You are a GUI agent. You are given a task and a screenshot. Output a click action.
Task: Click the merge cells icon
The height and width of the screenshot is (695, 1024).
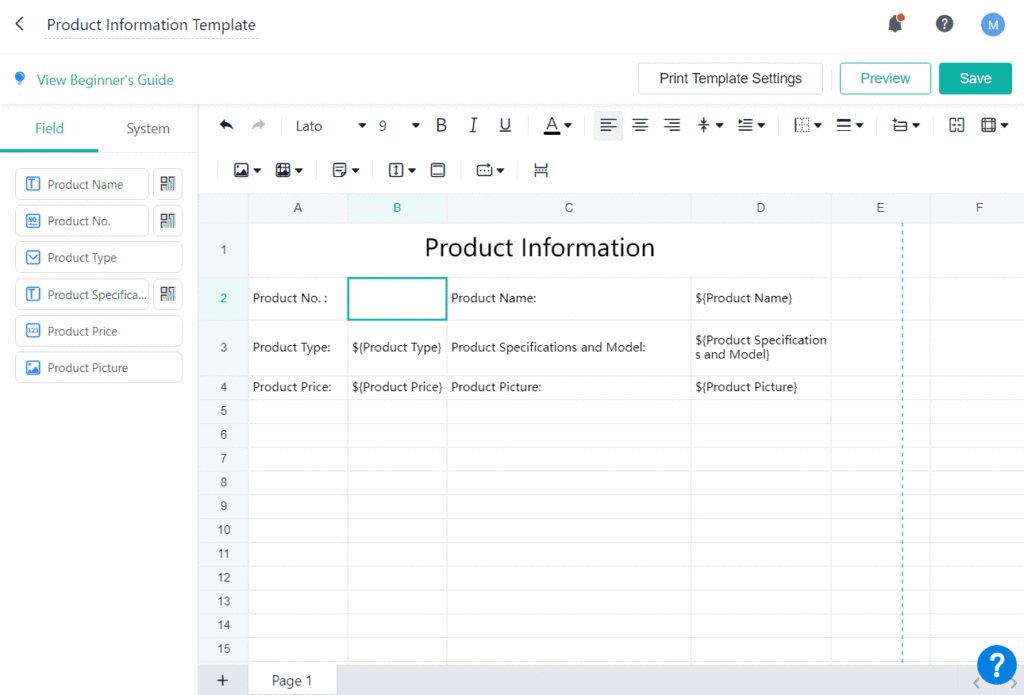(956, 125)
